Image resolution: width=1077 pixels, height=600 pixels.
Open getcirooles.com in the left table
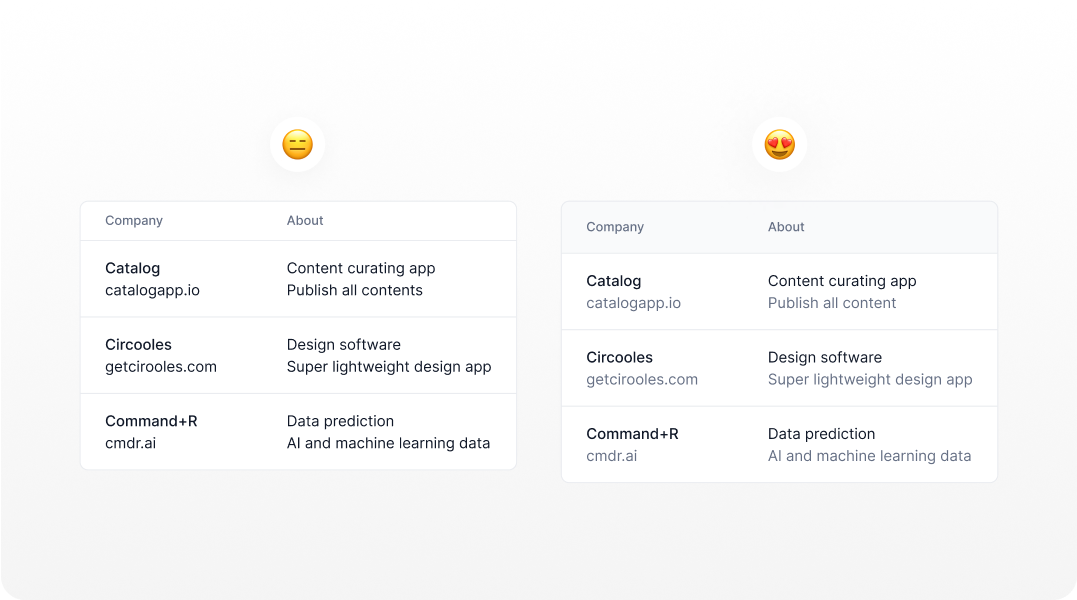(161, 367)
